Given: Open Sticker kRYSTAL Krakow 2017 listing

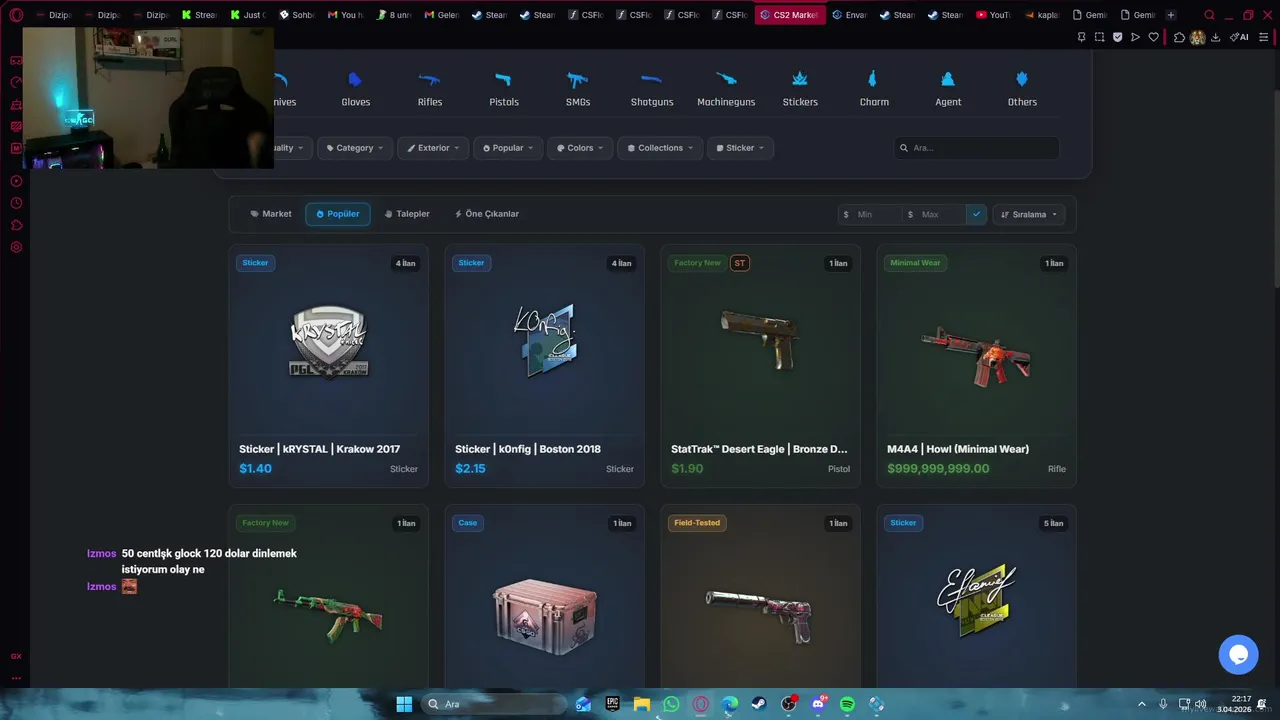Looking at the screenshot, I should [329, 366].
